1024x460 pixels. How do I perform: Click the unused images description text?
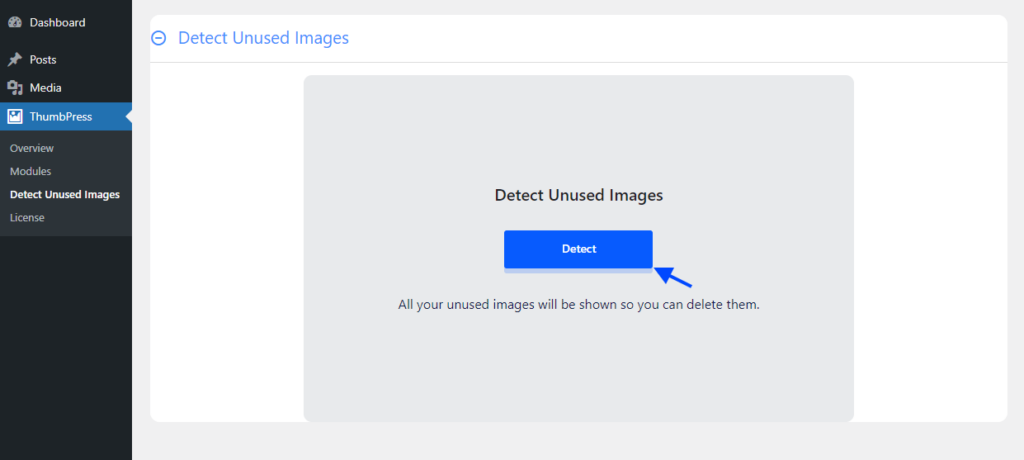[579, 305]
